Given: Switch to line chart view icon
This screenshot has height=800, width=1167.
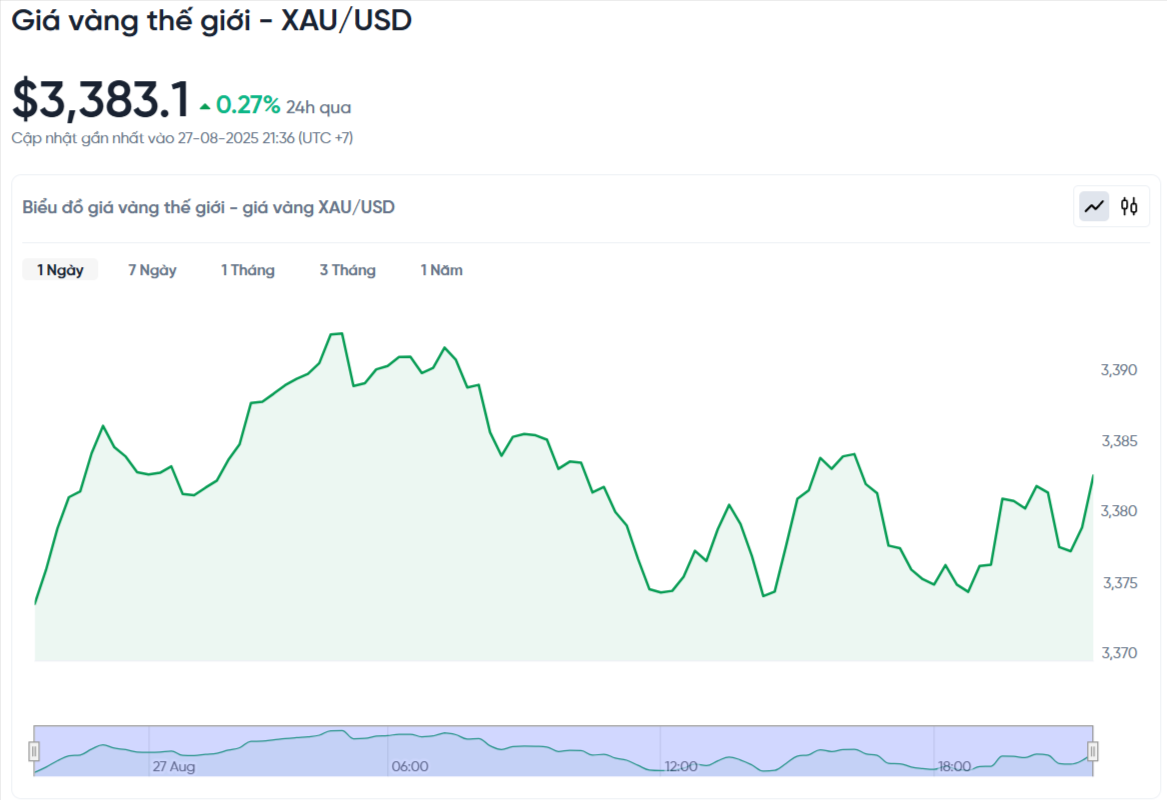Looking at the screenshot, I should coord(1094,206).
